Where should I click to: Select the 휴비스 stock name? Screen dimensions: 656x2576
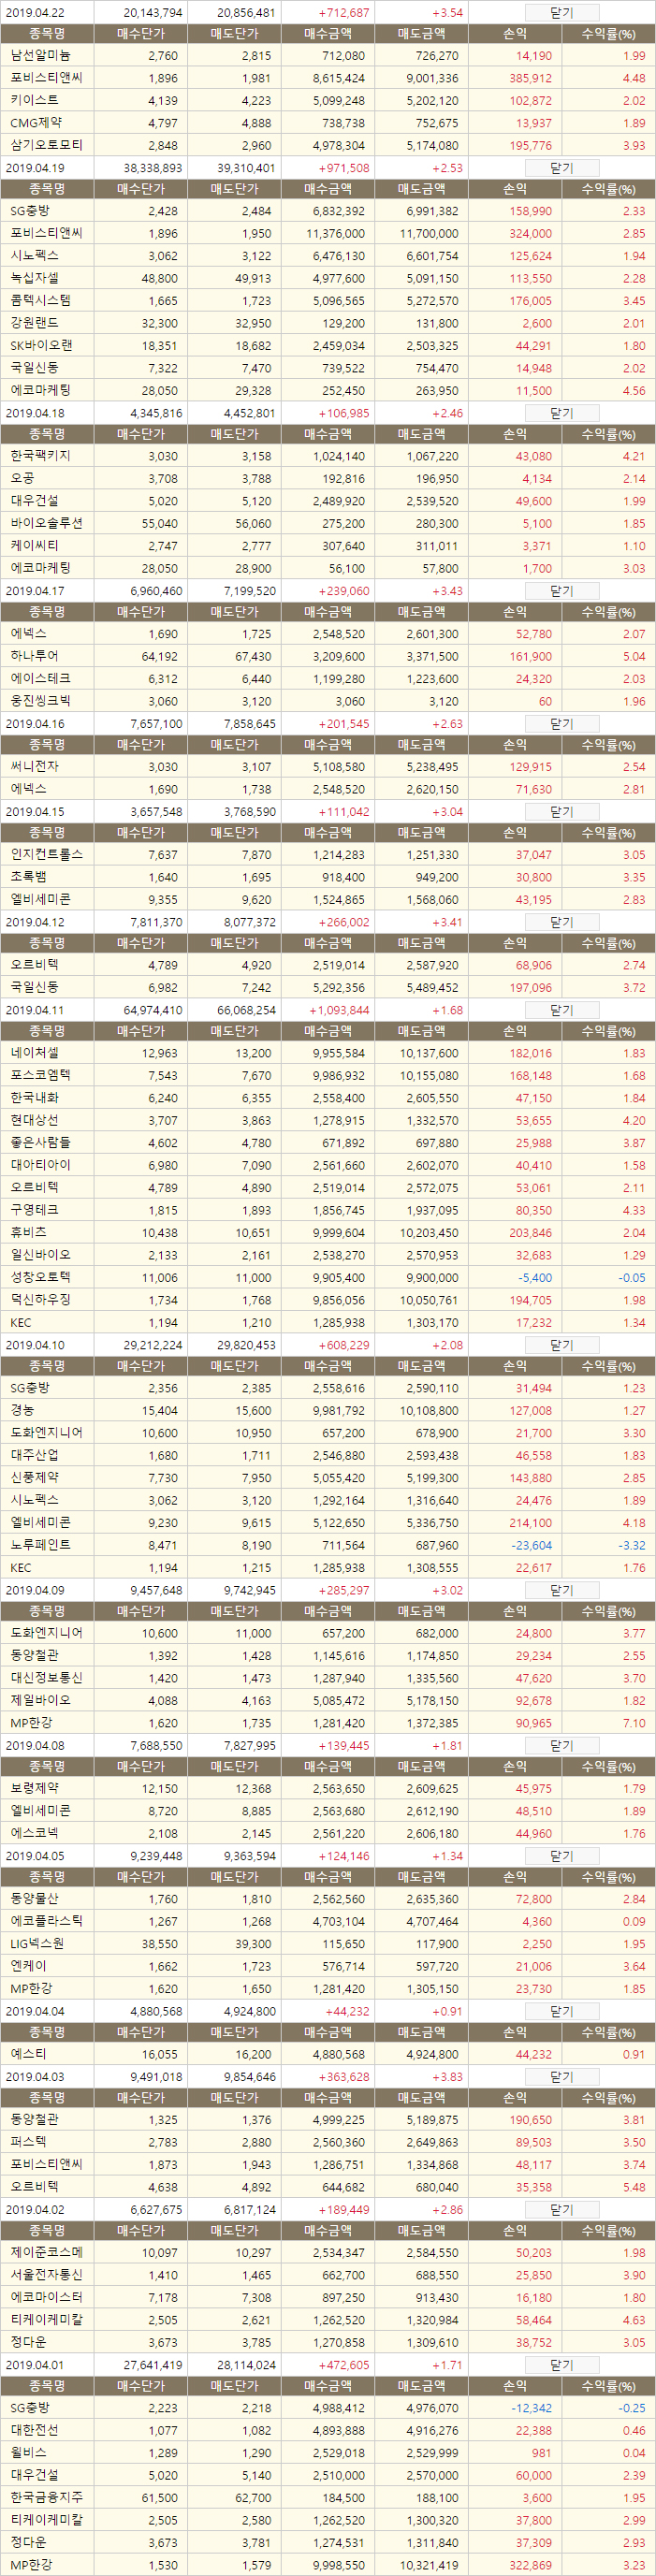point(28,1232)
